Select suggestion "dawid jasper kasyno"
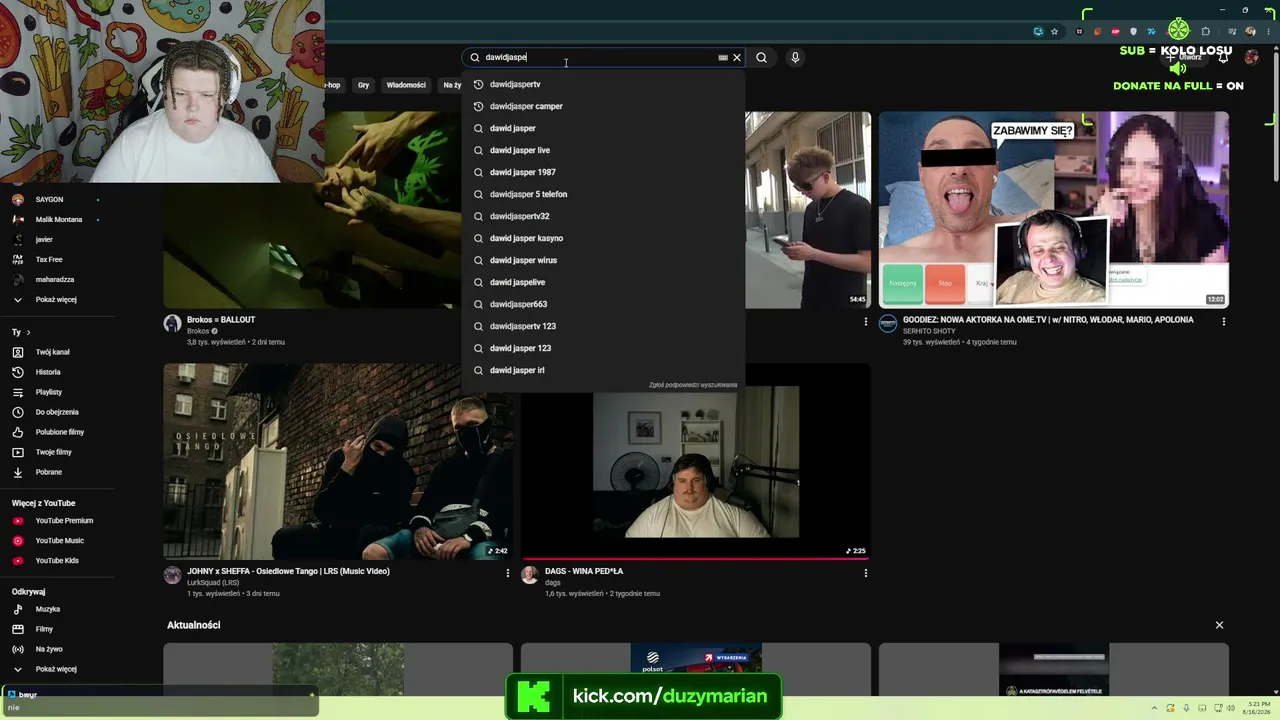 tap(603, 238)
